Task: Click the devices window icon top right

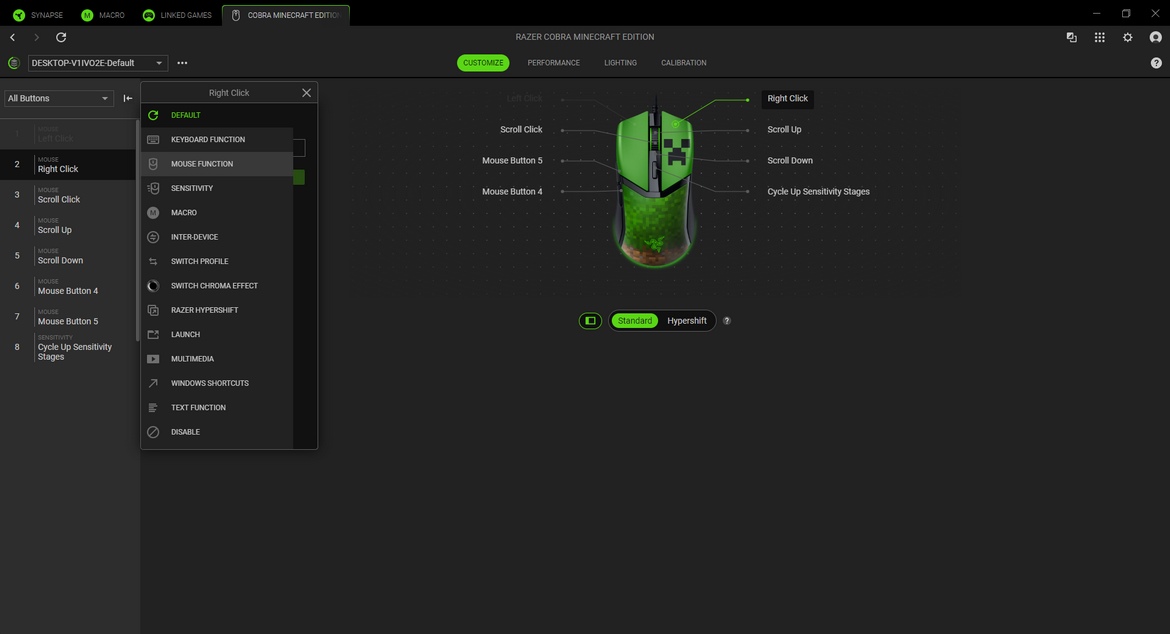Action: (x=1072, y=37)
